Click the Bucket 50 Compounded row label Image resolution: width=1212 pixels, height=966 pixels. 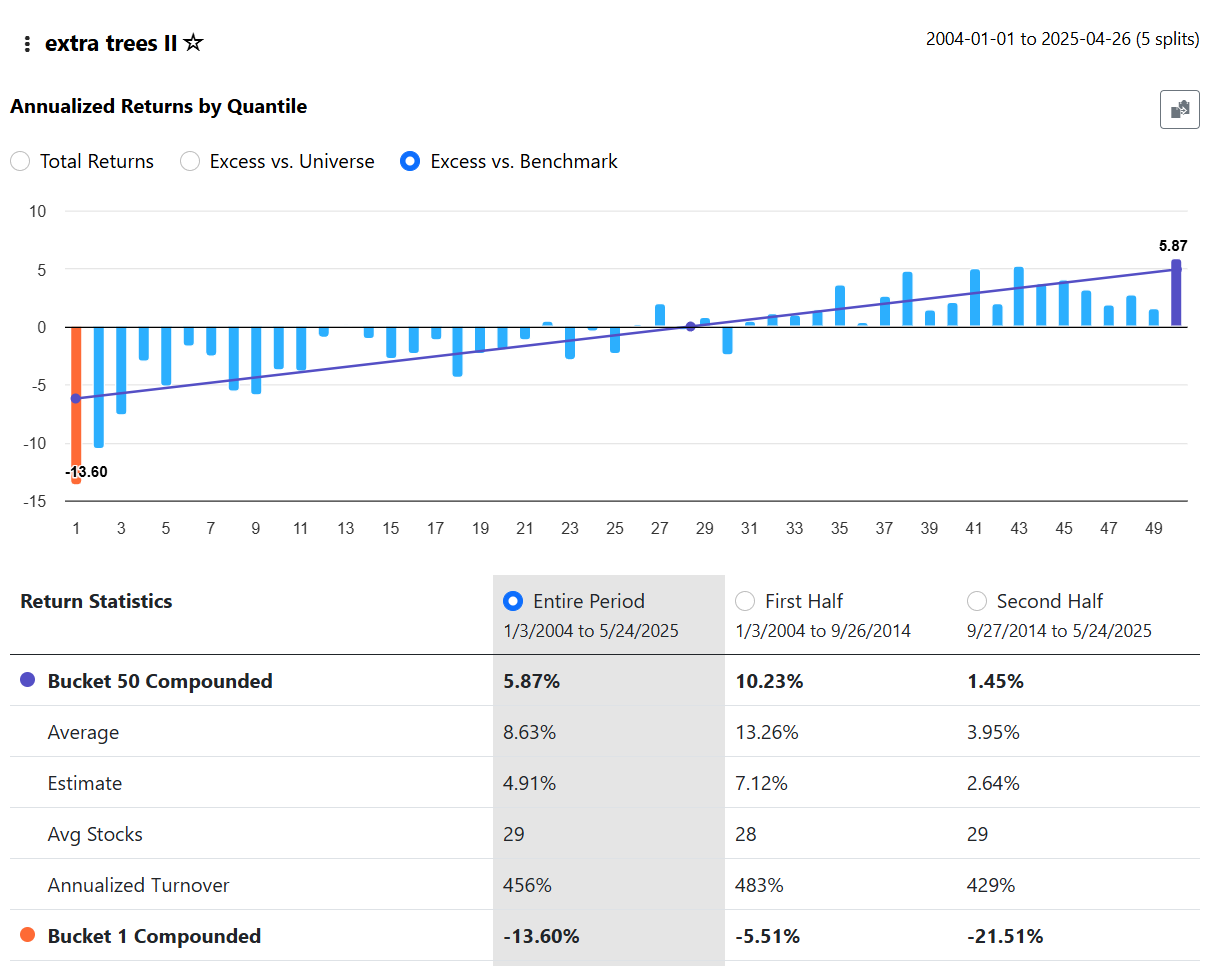[x=160, y=681]
